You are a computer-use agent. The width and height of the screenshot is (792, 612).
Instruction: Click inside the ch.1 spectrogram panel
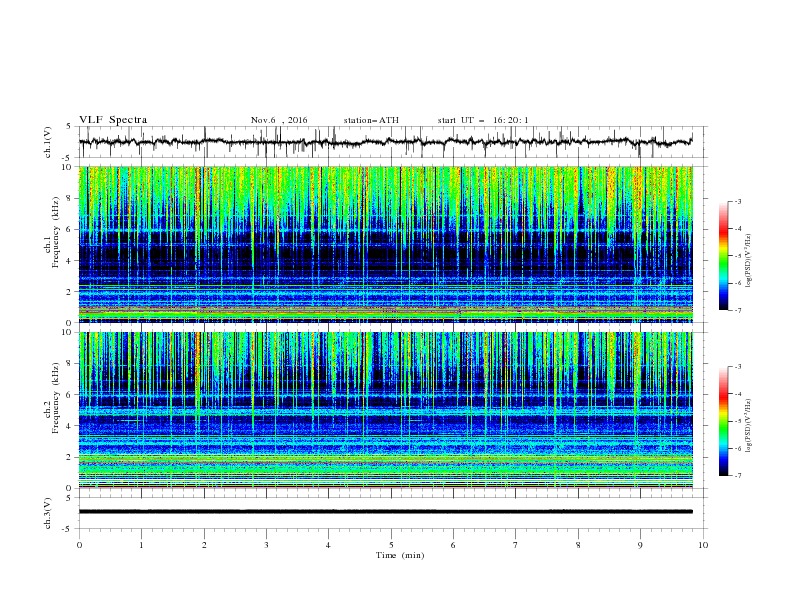[386, 244]
